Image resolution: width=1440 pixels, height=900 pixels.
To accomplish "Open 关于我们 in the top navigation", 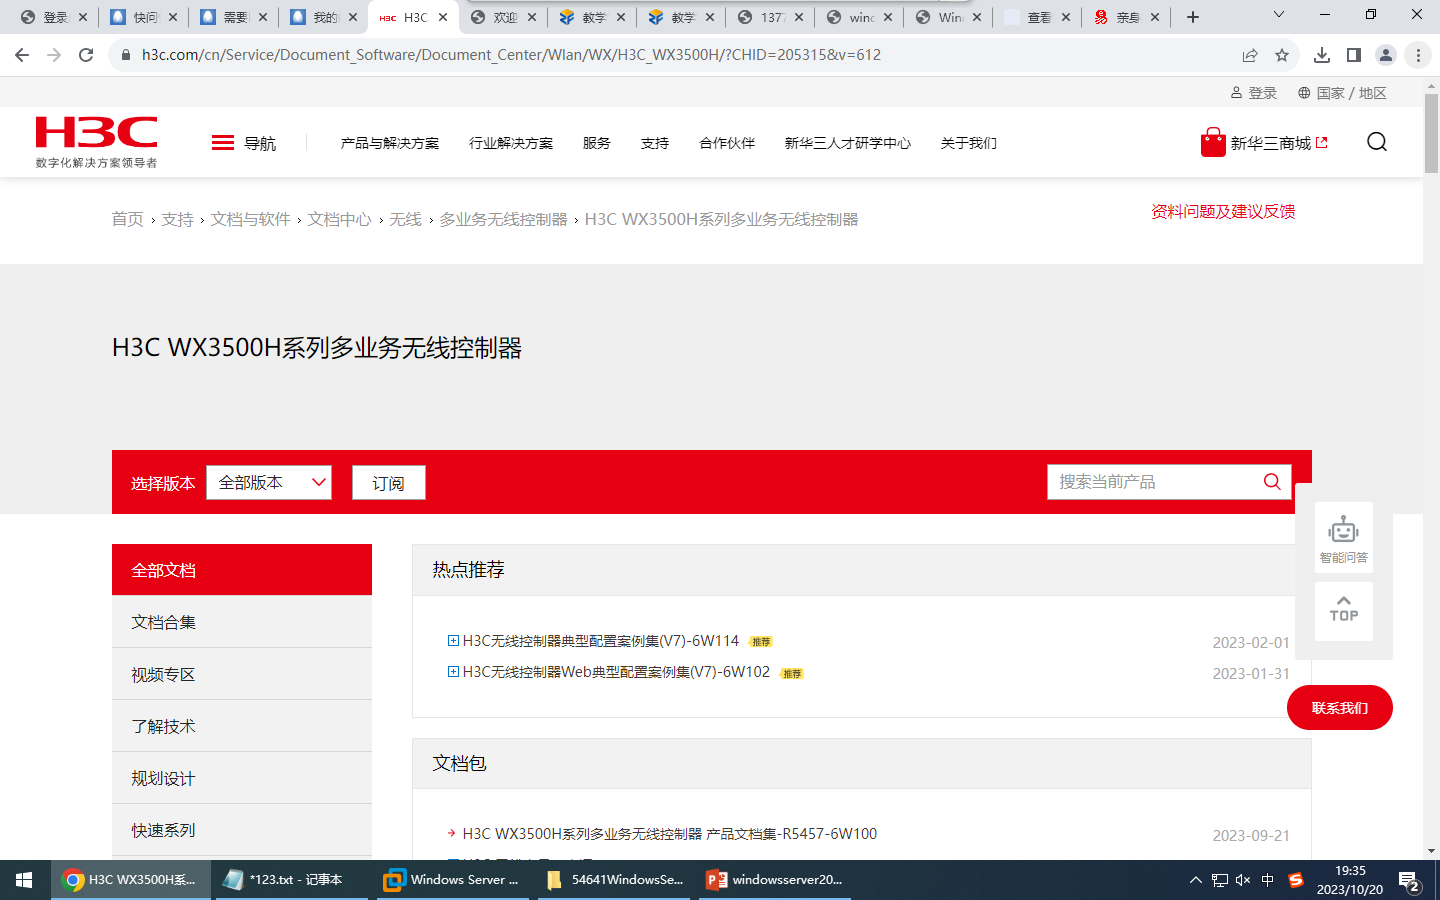I will [x=969, y=143].
